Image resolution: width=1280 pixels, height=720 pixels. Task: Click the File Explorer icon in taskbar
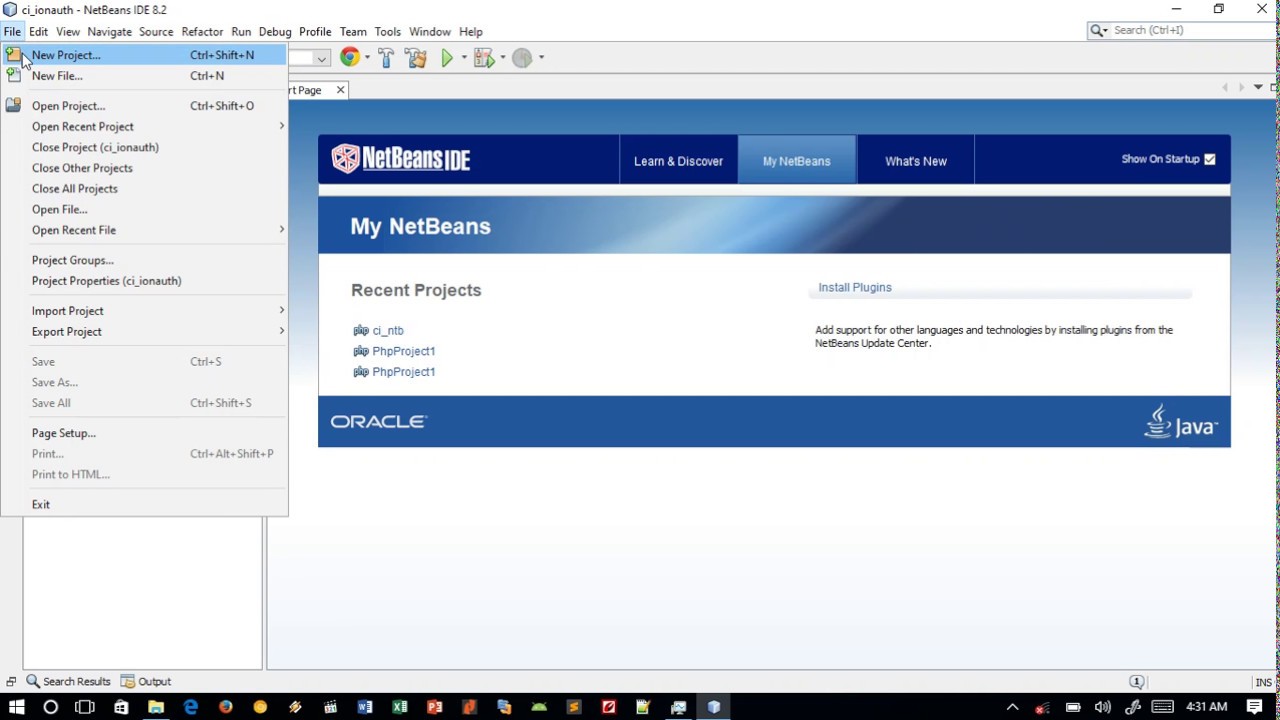[x=156, y=707]
